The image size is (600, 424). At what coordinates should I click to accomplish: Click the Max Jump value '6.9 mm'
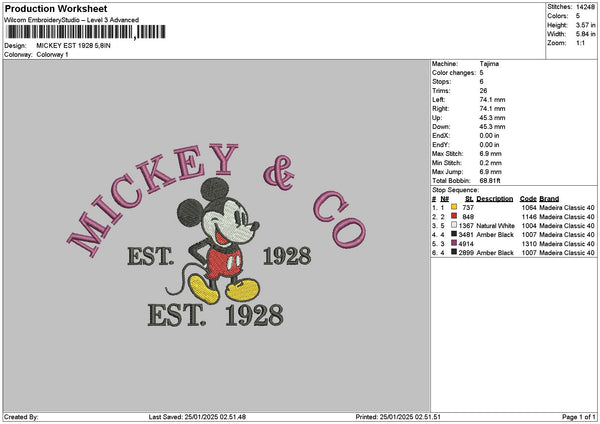[491, 172]
